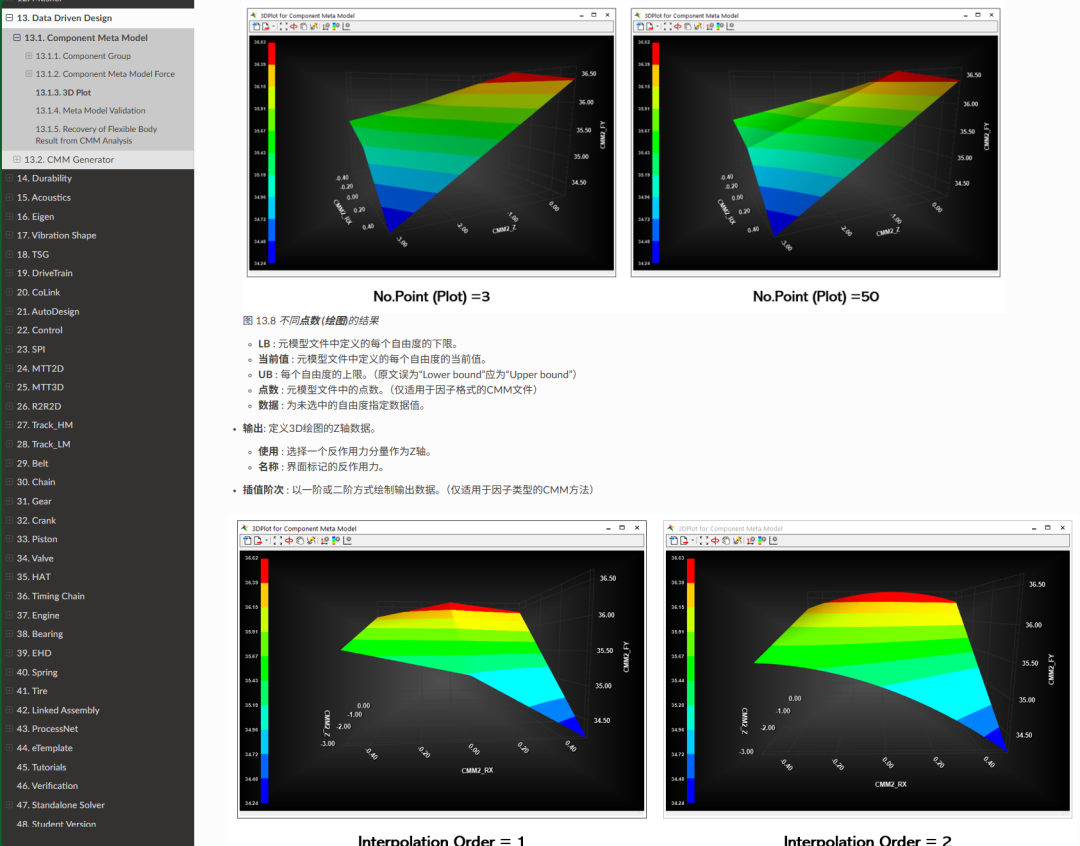The image size is (1080, 846).
Task: Click the plus icon beside 22. Control
Action: click(9, 330)
